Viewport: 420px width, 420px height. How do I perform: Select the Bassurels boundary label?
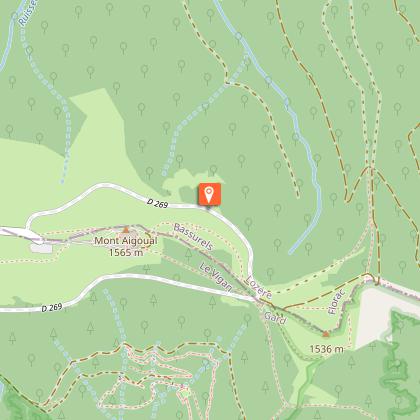point(193,237)
